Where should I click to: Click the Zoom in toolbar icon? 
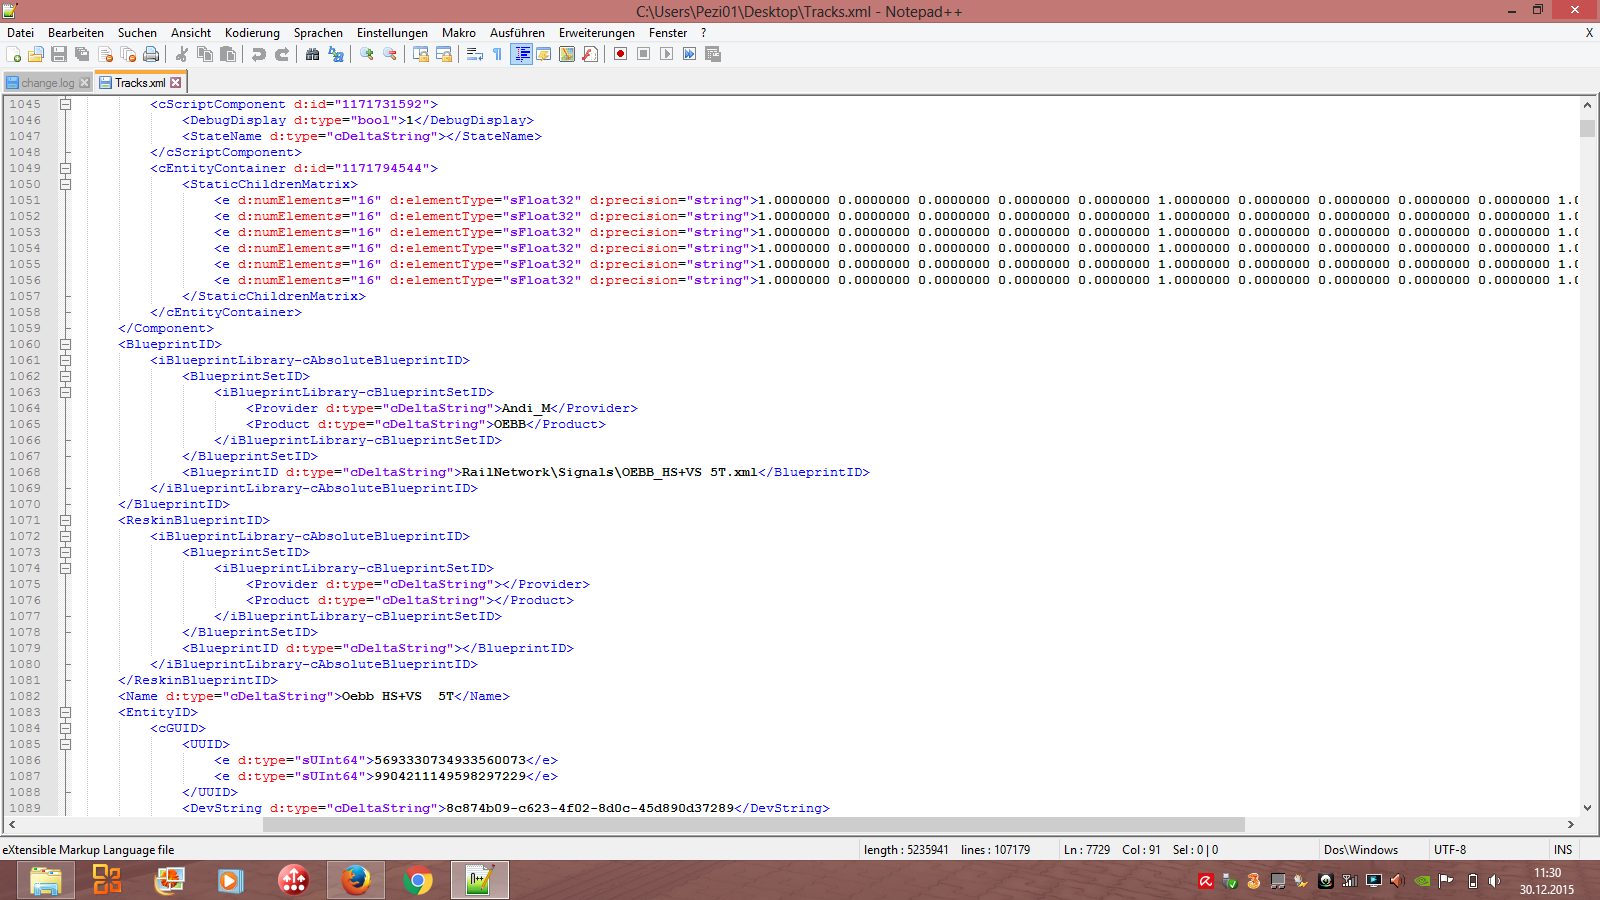point(367,54)
